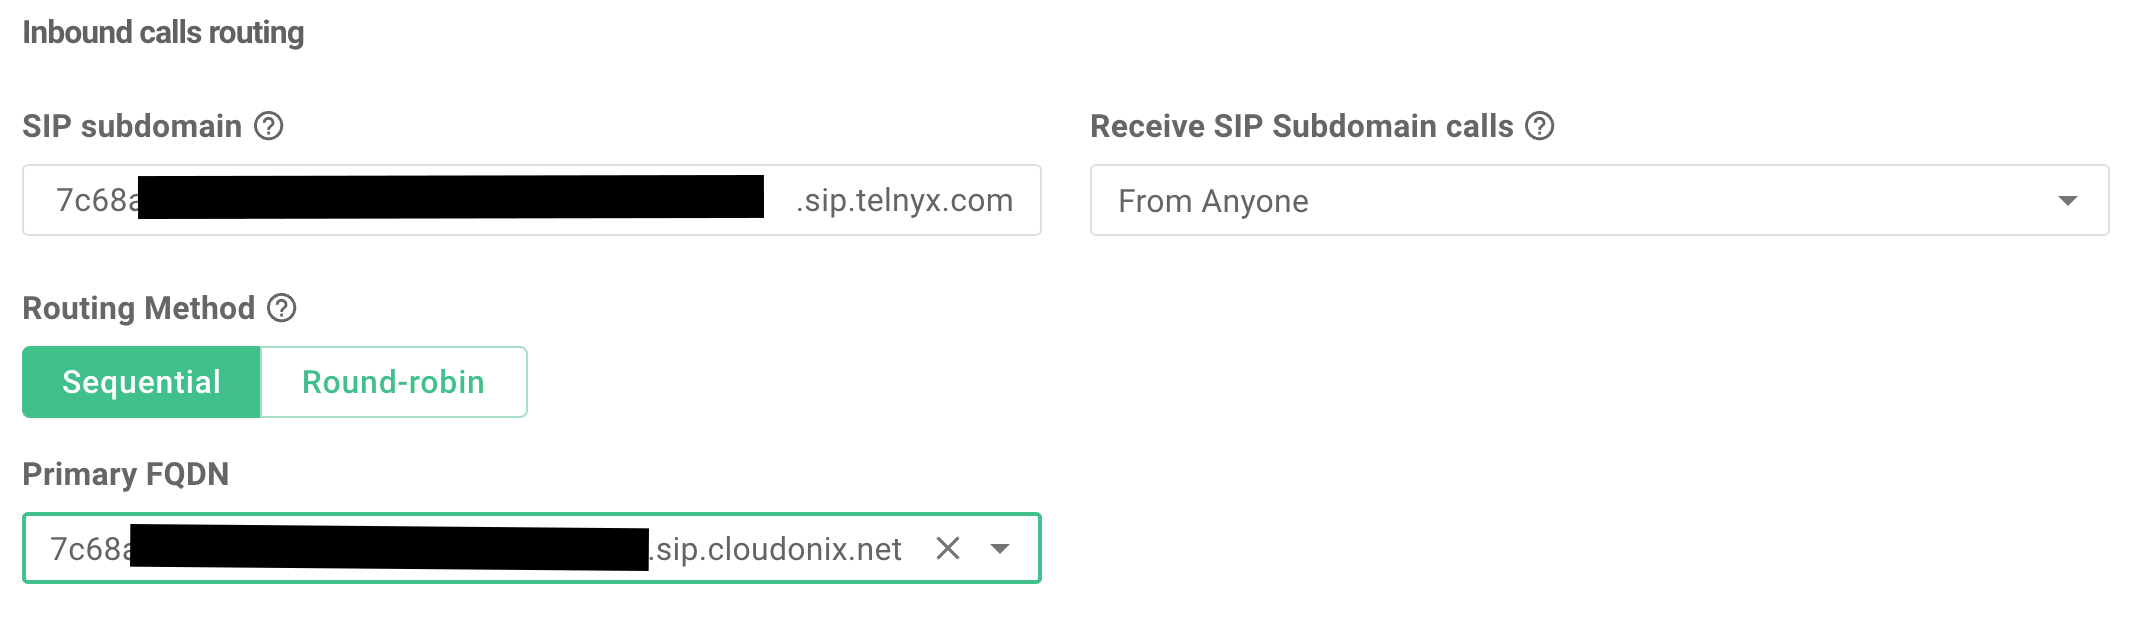Viewport: 2136px width, 620px height.
Task: Expand the From Anyone dropdown arrow
Action: 2068,201
